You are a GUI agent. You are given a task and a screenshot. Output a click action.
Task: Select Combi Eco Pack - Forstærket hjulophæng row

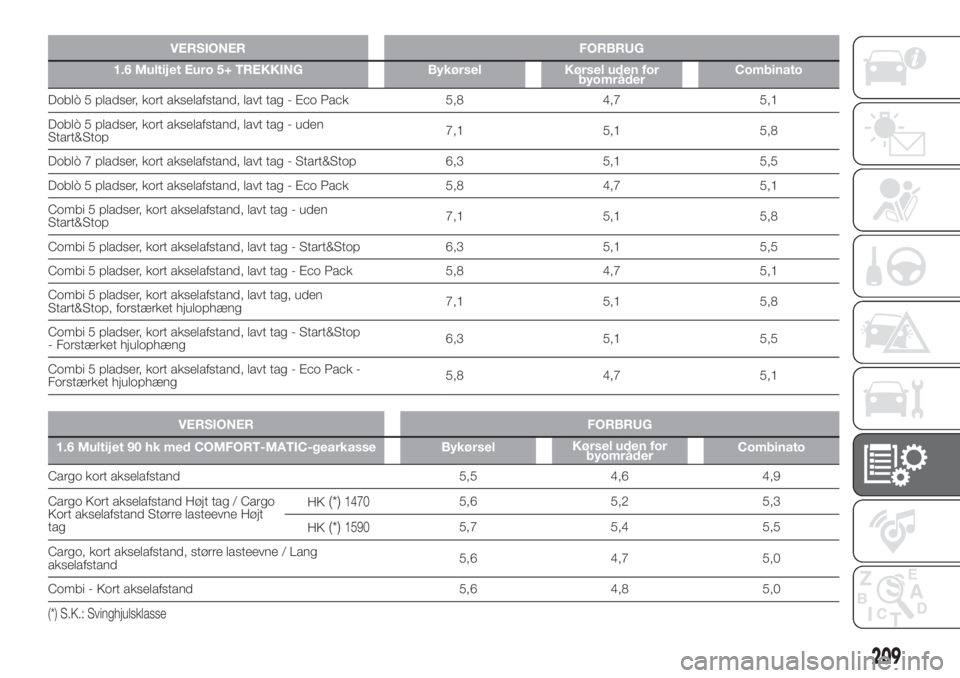point(443,375)
